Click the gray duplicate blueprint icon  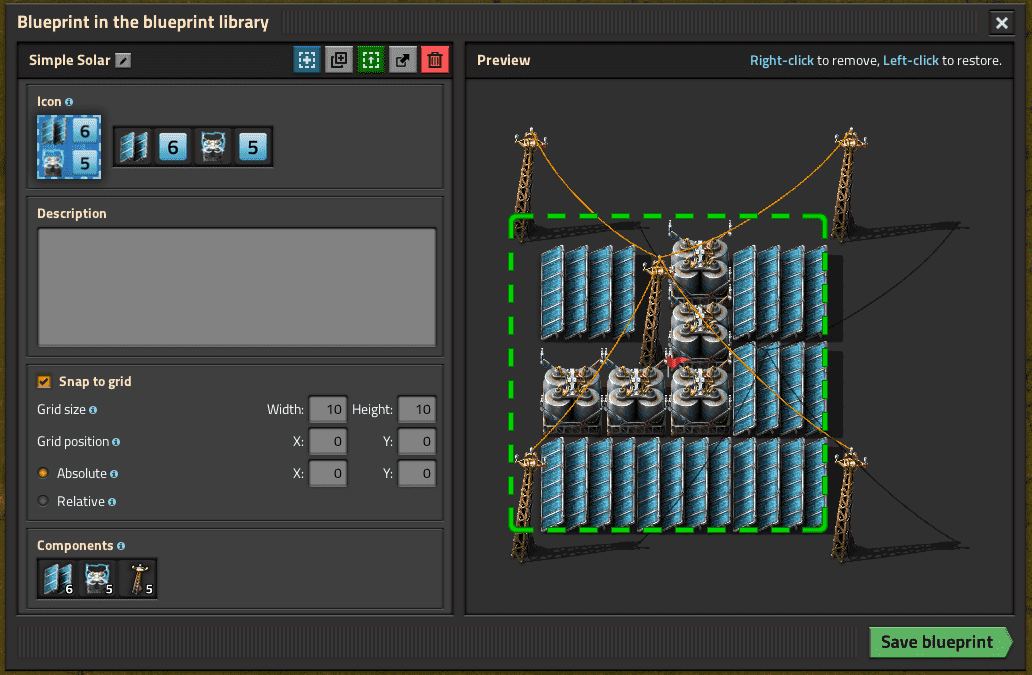tap(339, 60)
